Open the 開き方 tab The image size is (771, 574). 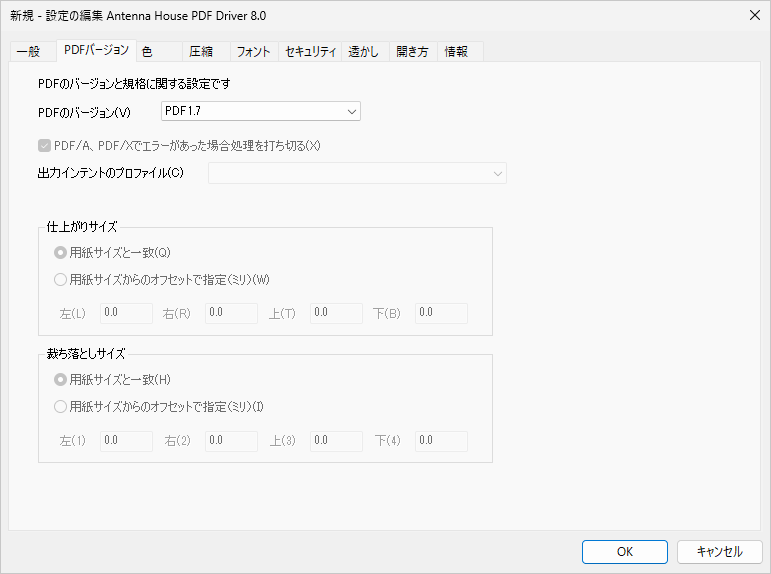click(413, 52)
